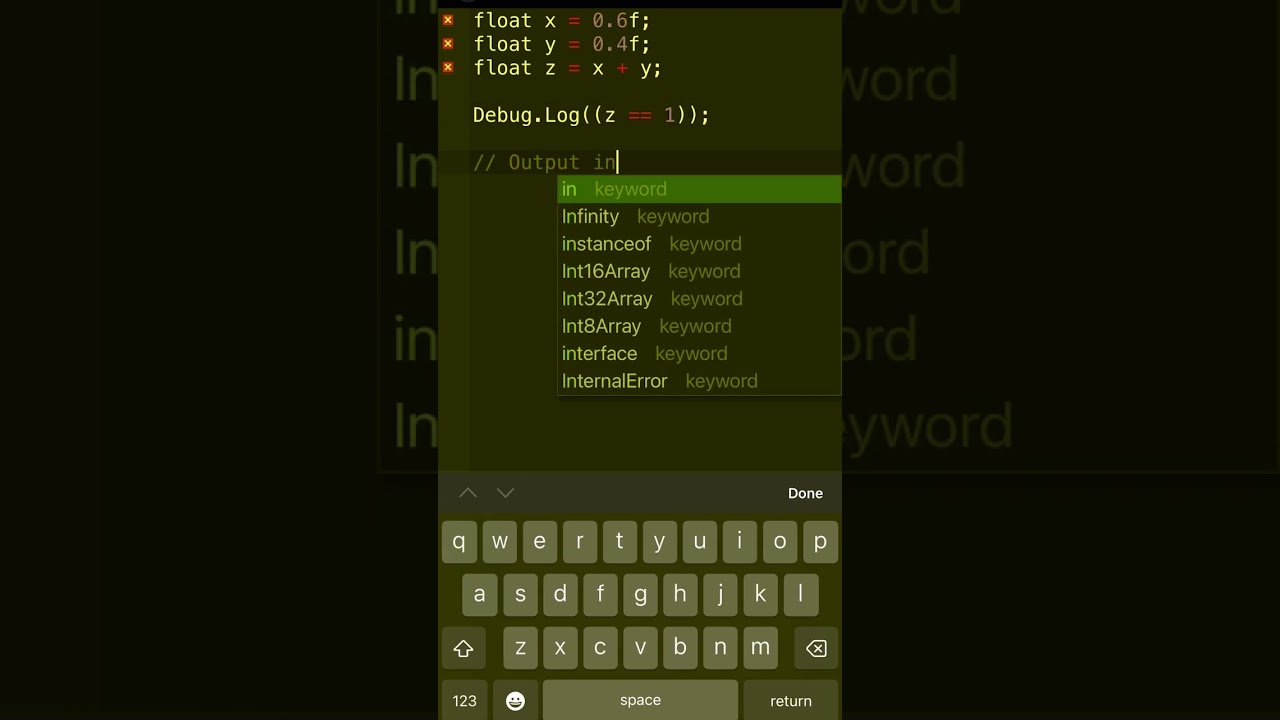Pick the 'instanceof' keyword suggestion

pyautogui.click(x=699, y=244)
